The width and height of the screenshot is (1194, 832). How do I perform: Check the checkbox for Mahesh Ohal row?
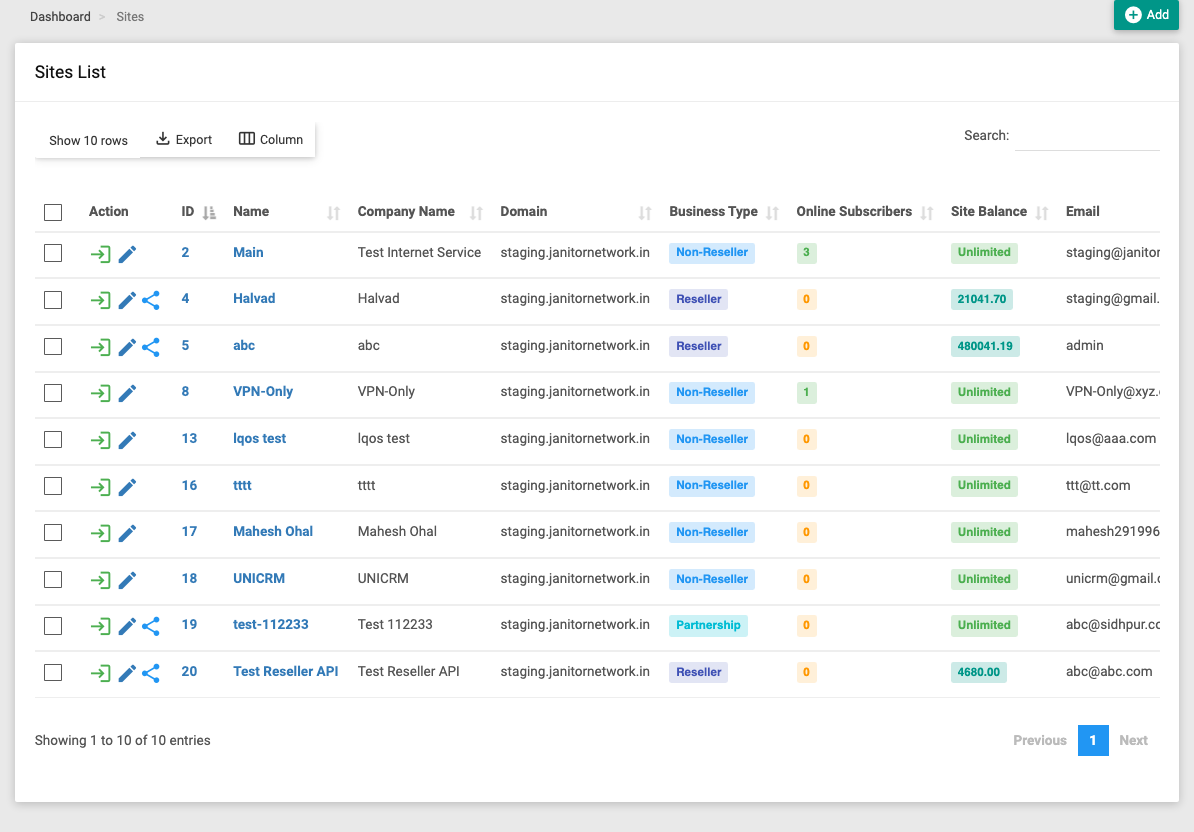point(53,532)
